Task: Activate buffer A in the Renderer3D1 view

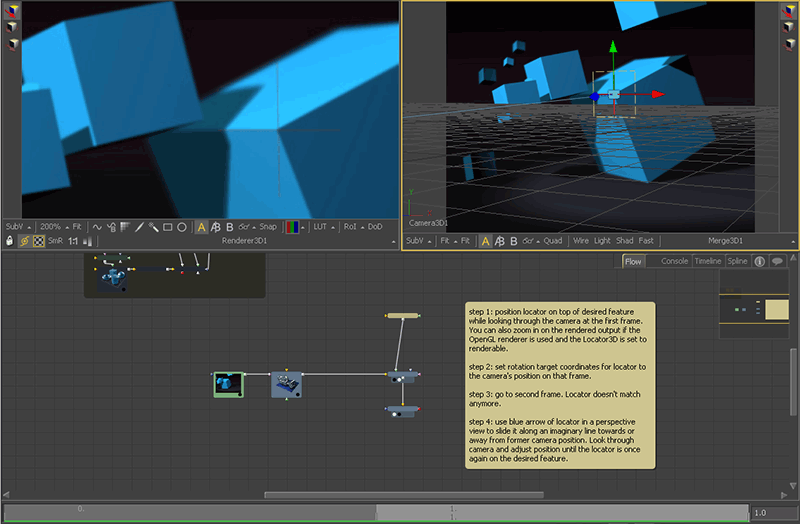Action: tap(202, 227)
